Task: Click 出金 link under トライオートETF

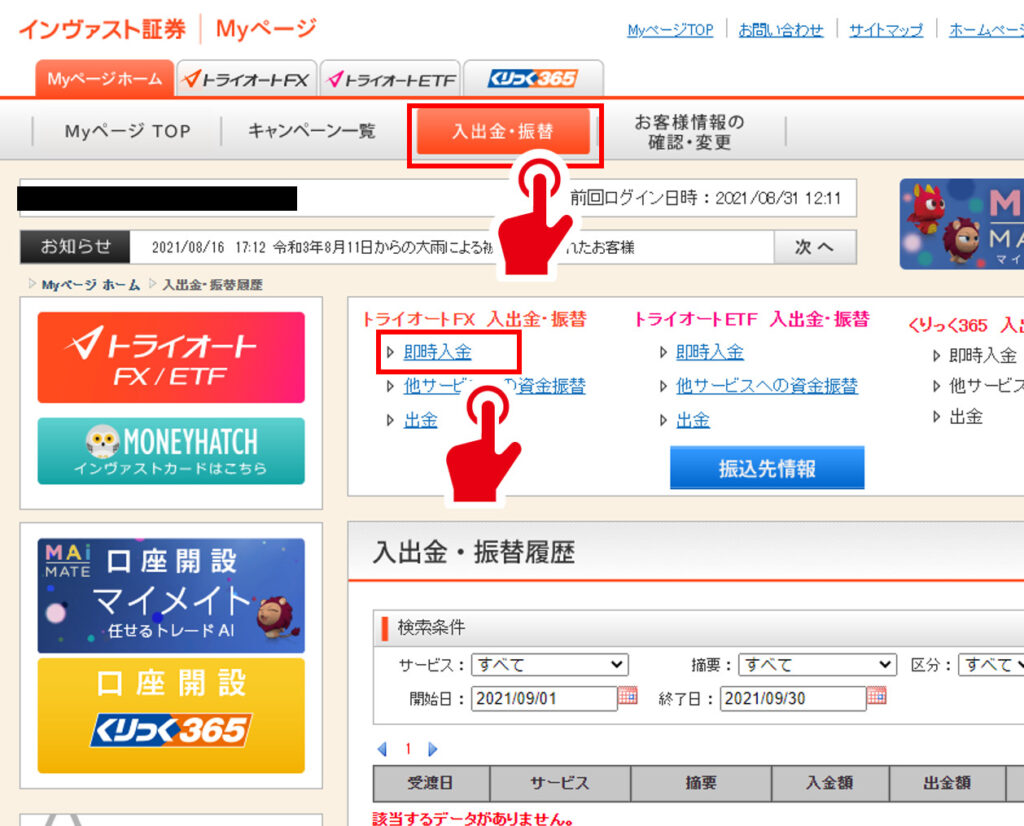Action: coord(692,420)
